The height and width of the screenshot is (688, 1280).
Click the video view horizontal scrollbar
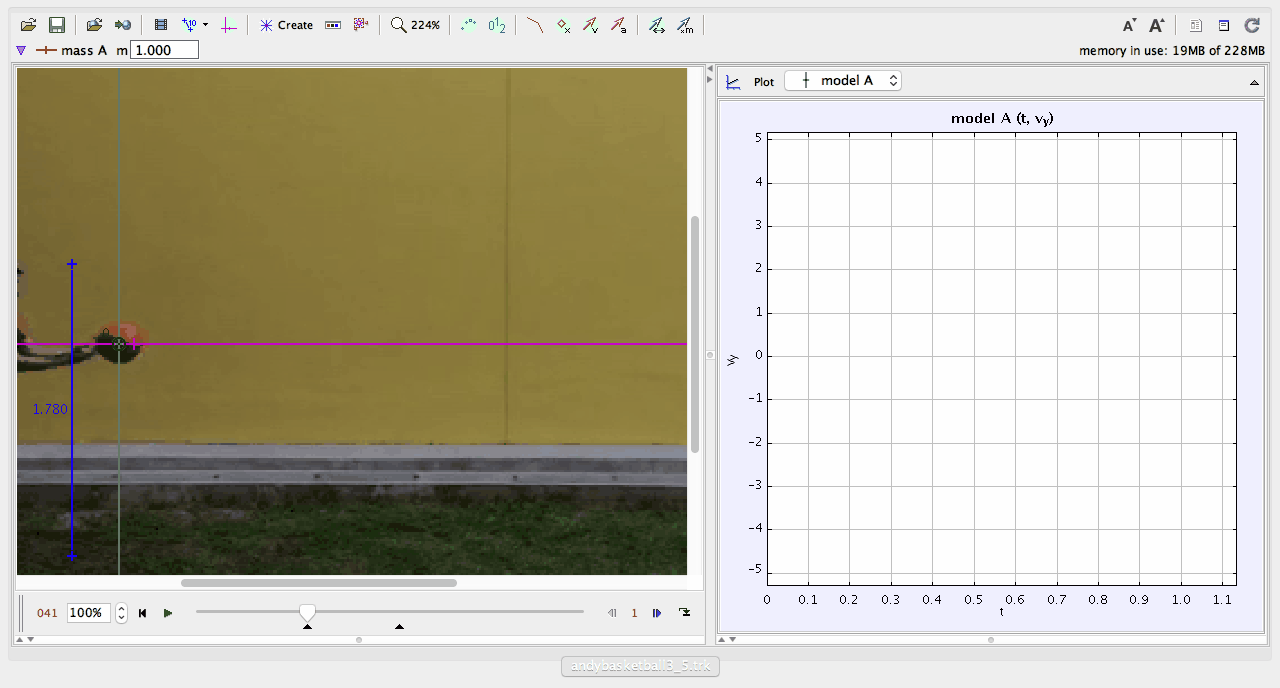pos(319,582)
